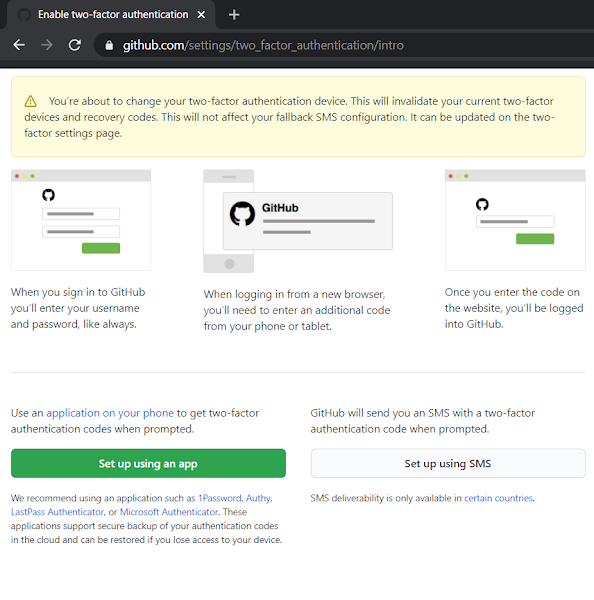Click Set up using an app button
This screenshot has height=600, width=594.
coord(148,463)
